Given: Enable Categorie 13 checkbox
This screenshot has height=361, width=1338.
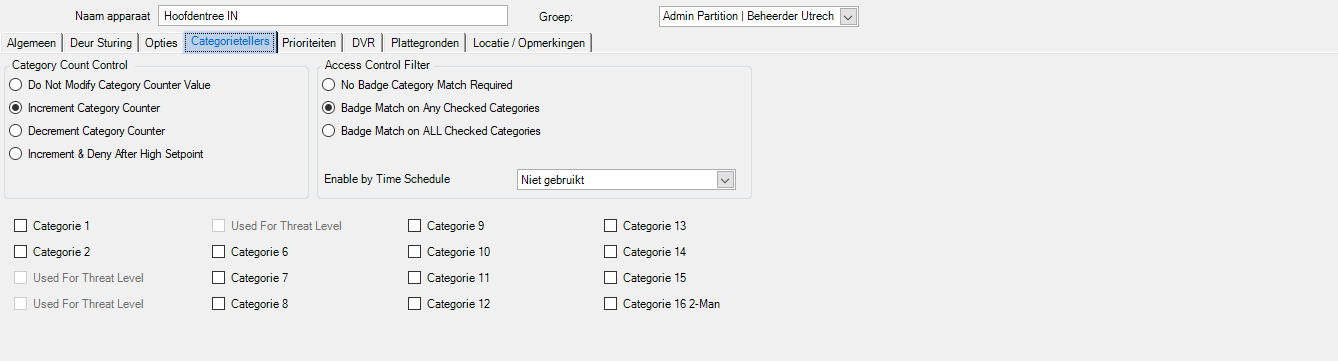Looking at the screenshot, I should click(x=611, y=226).
